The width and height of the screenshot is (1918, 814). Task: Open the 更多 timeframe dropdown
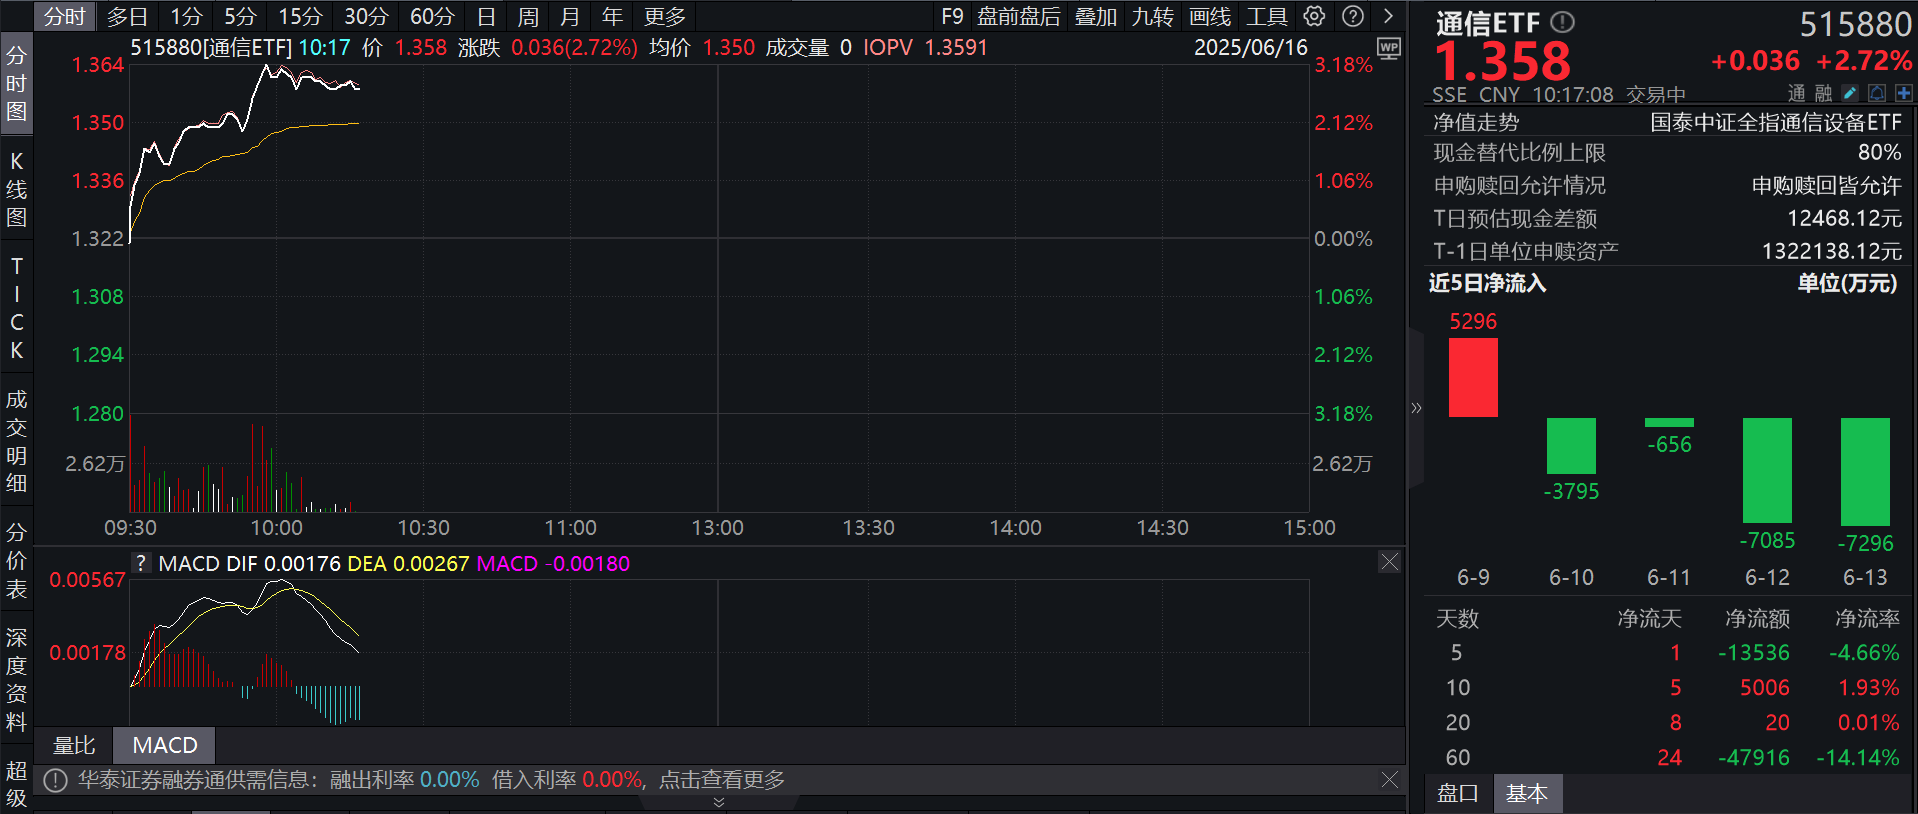click(665, 16)
